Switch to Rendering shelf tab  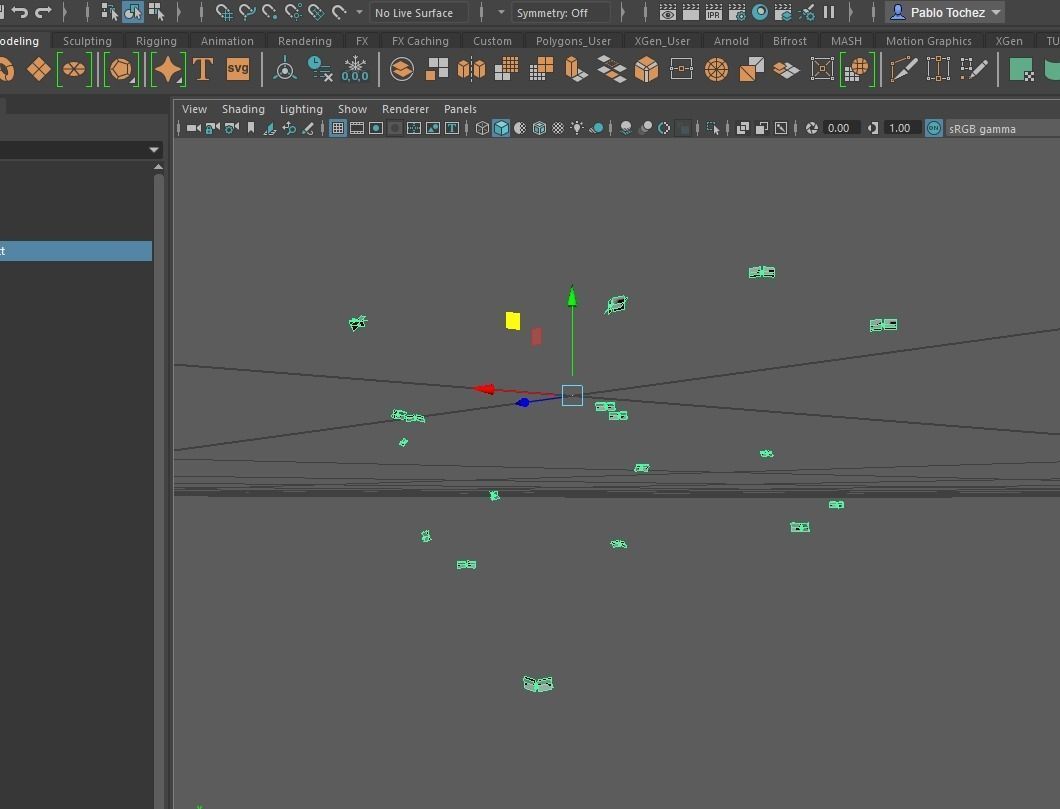tap(305, 41)
